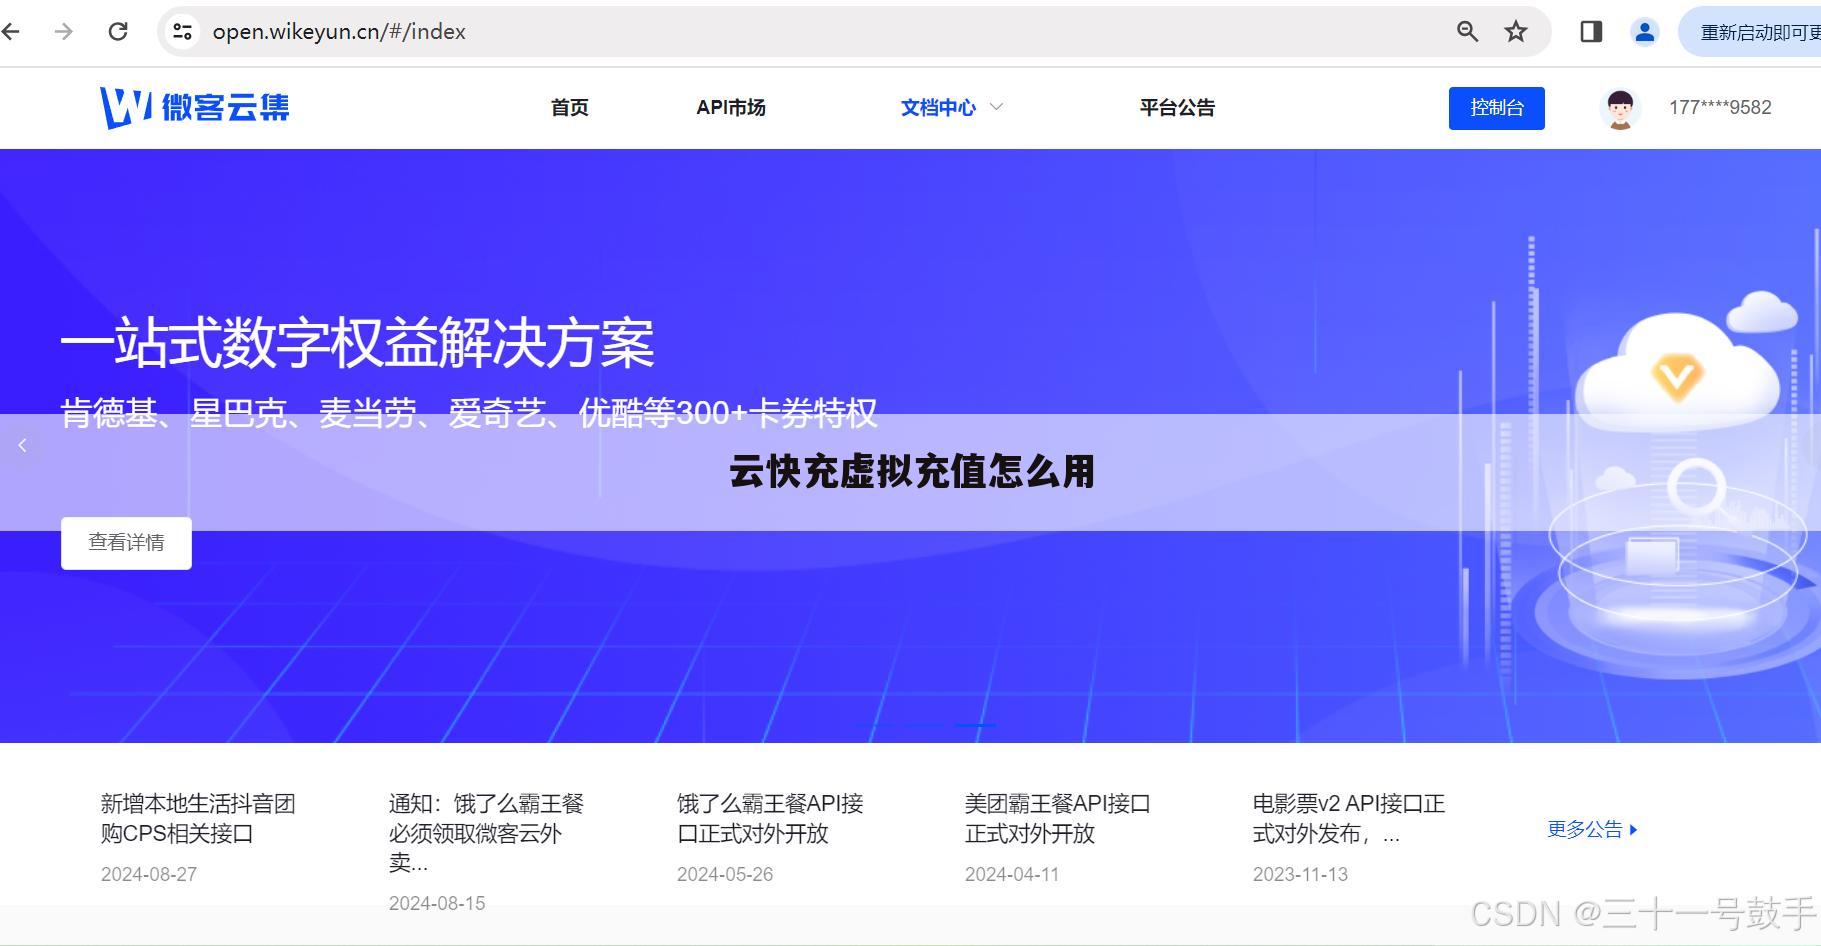Open 平台公告 navigation item

(x=1177, y=107)
